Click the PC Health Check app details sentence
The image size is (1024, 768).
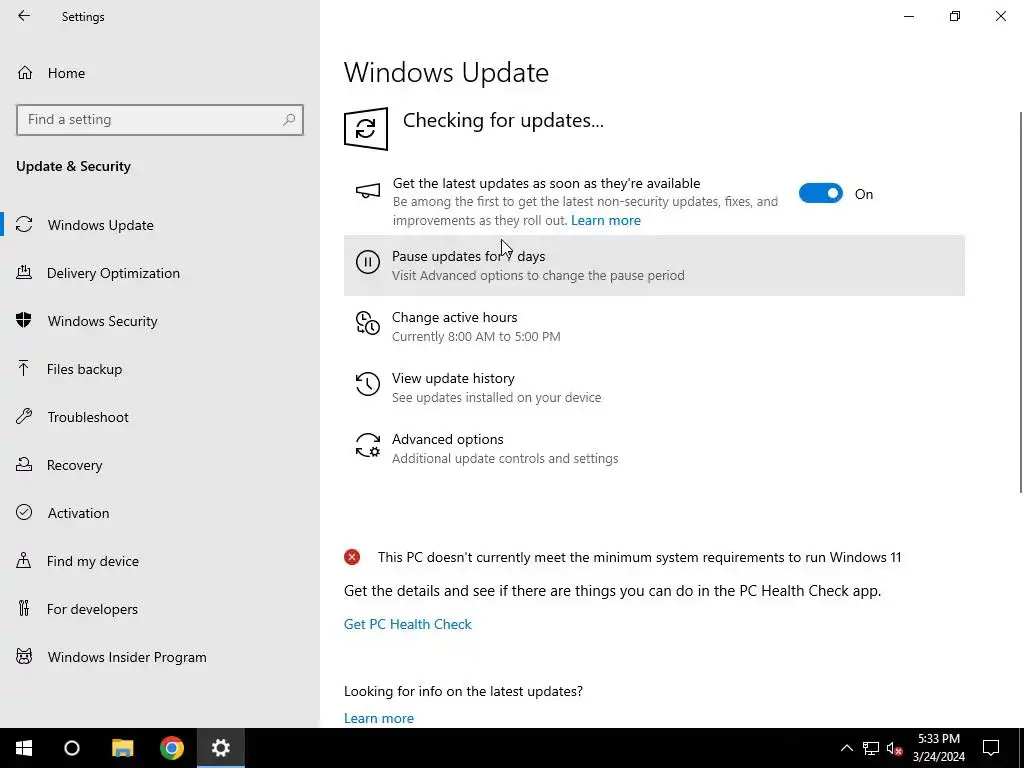[613, 590]
